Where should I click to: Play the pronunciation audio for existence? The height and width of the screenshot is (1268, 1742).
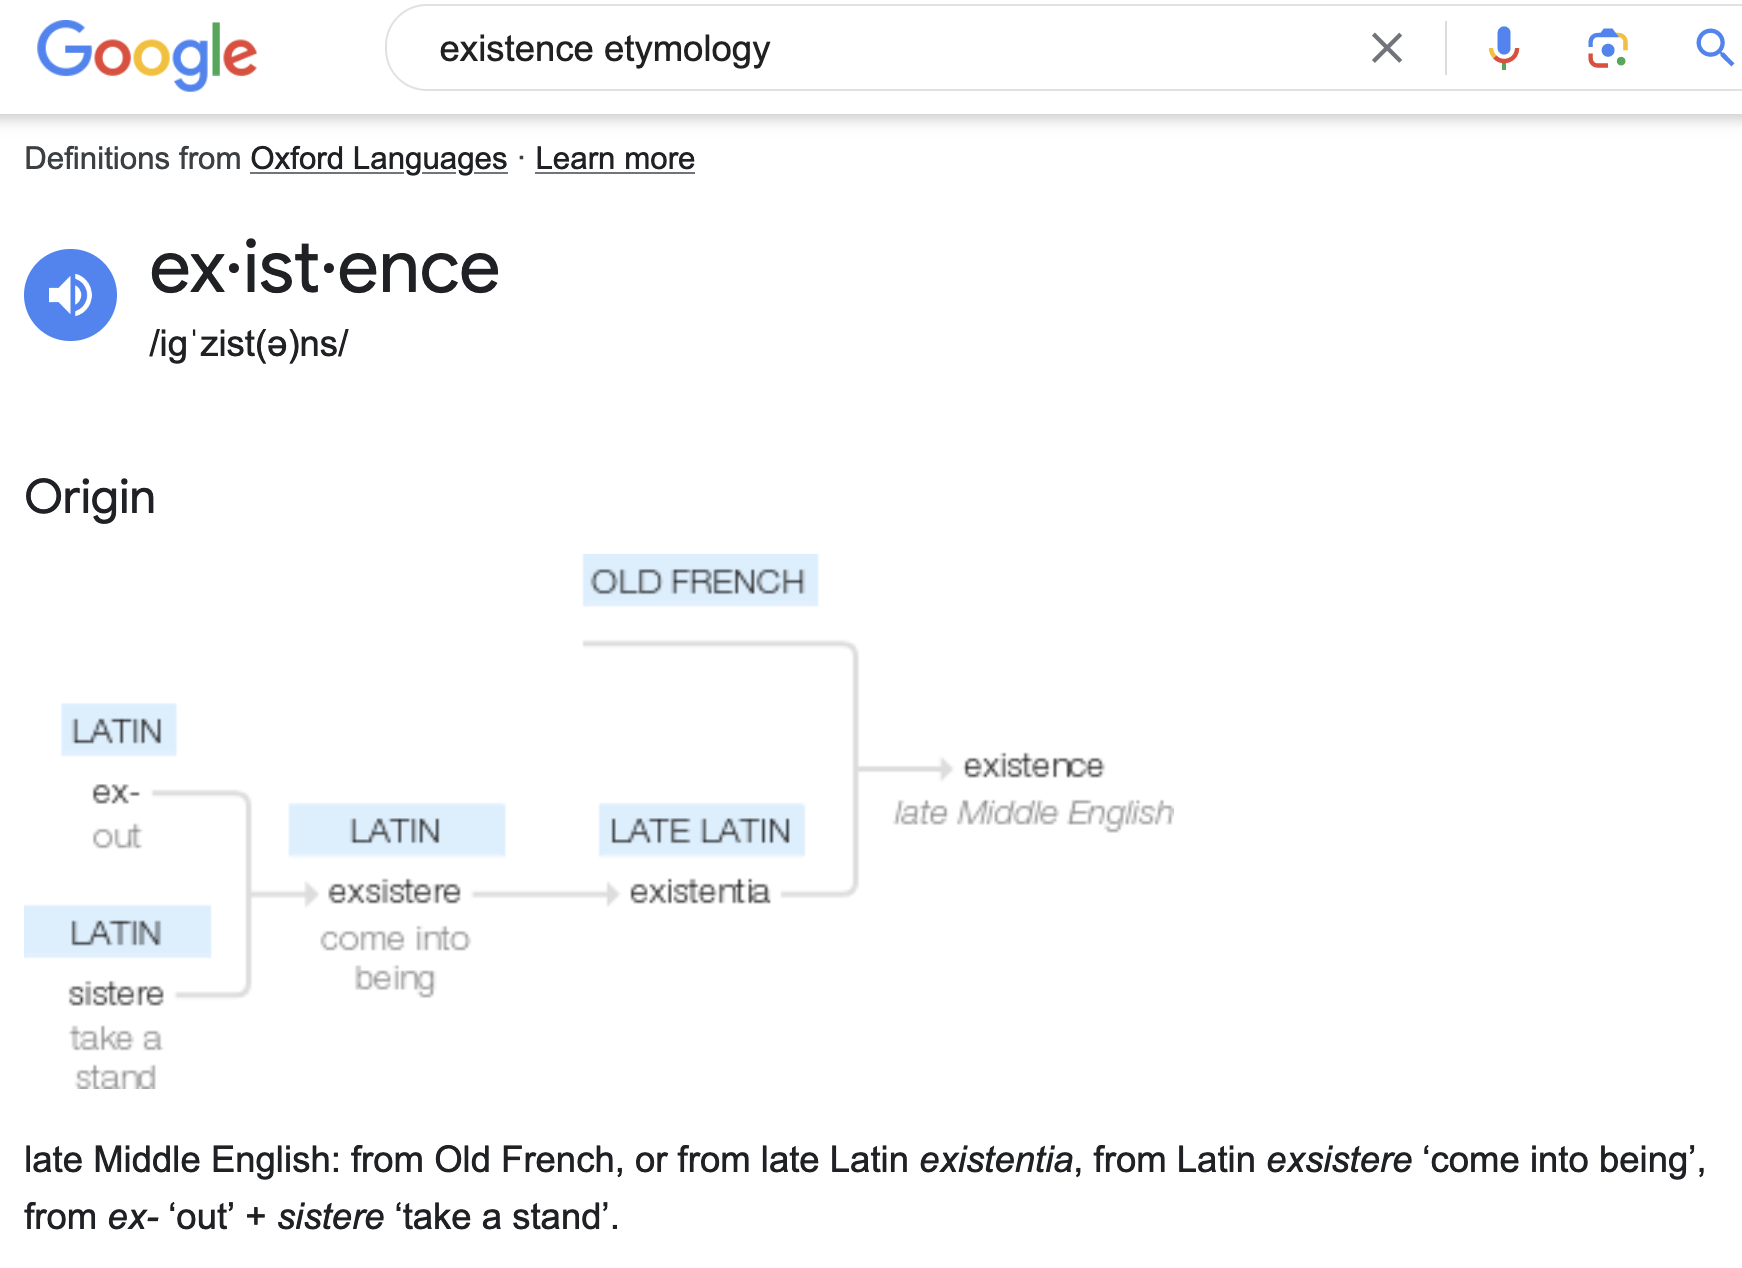coord(70,295)
